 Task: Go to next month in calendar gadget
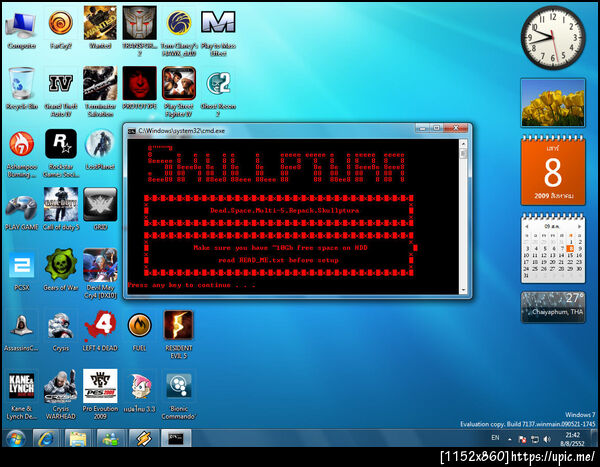pos(579,226)
